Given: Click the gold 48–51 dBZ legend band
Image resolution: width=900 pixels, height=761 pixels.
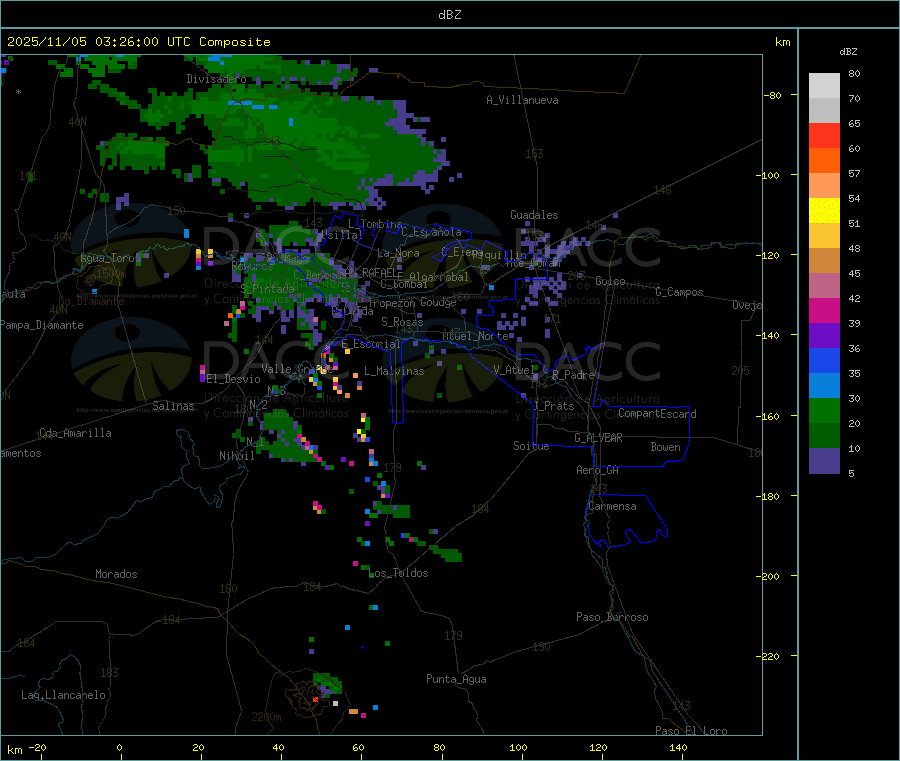Looking at the screenshot, I should [x=824, y=236].
